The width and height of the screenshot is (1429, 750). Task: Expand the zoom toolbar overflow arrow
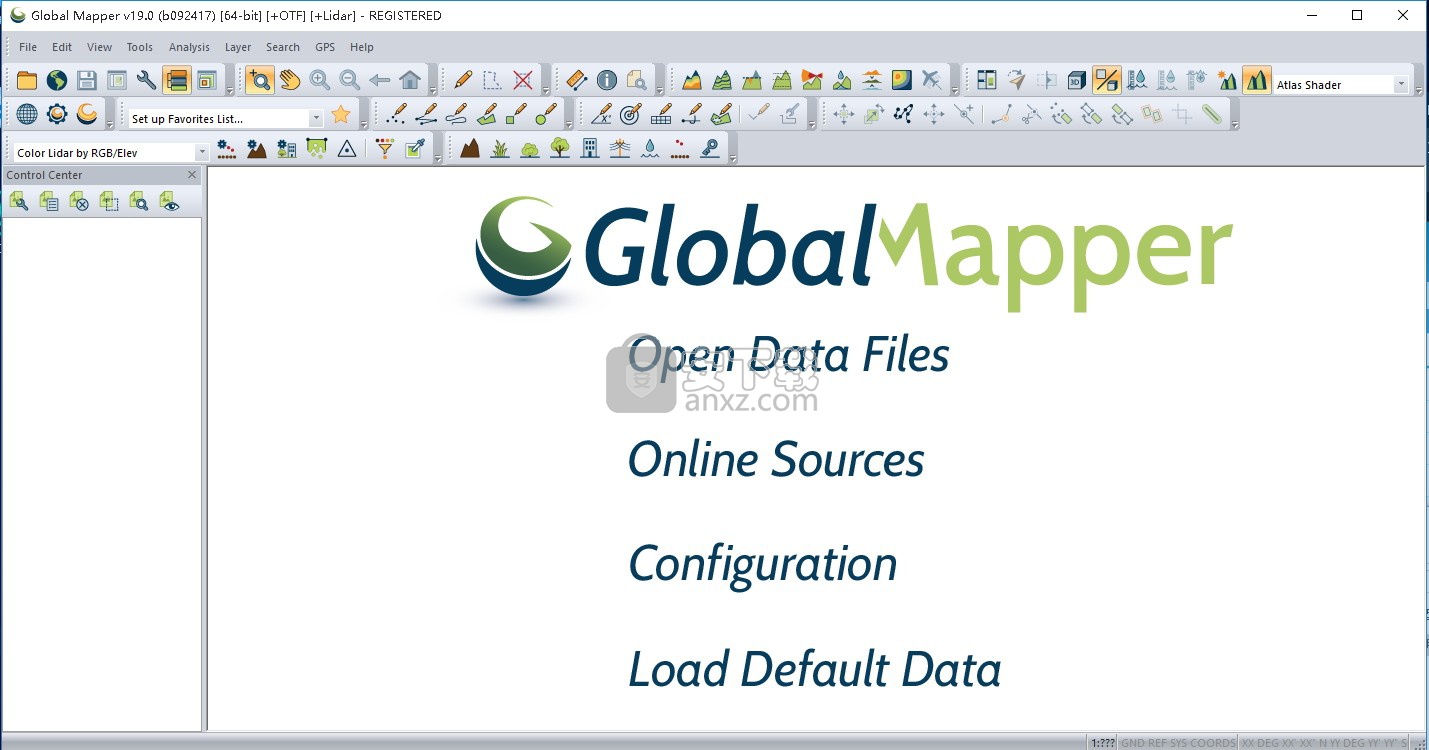(432, 89)
